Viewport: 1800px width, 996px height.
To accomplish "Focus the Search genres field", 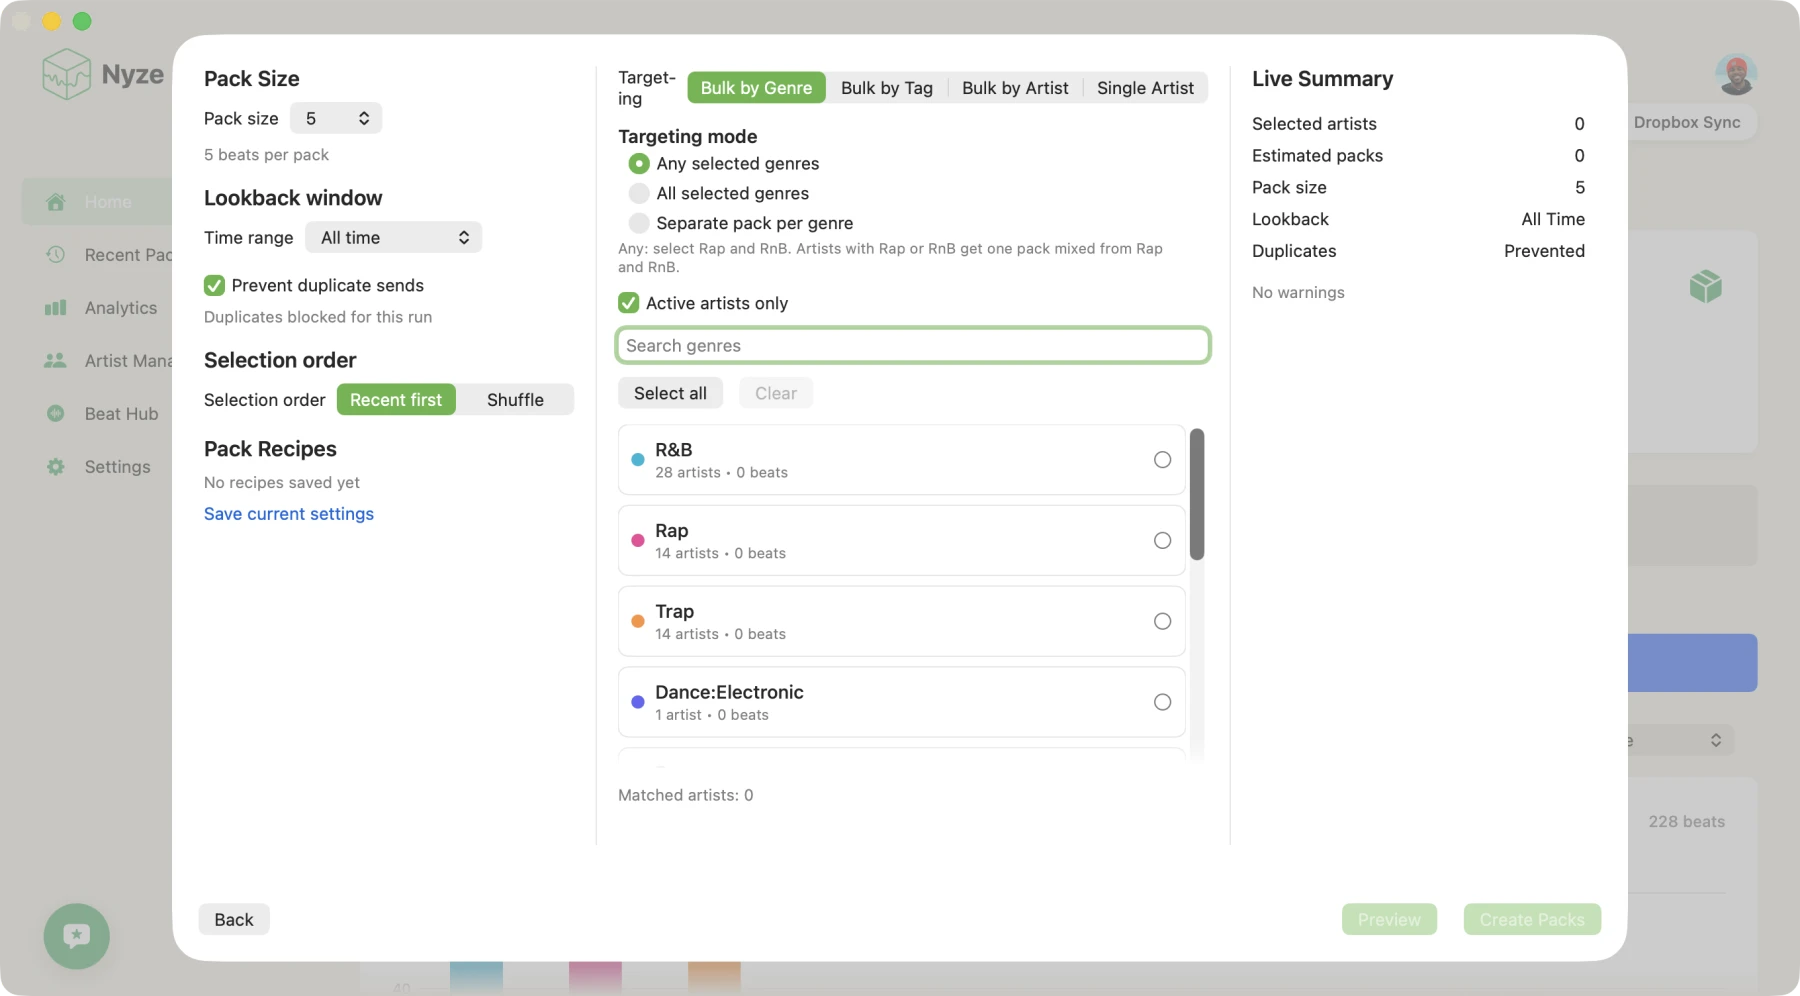I will [913, 345].
